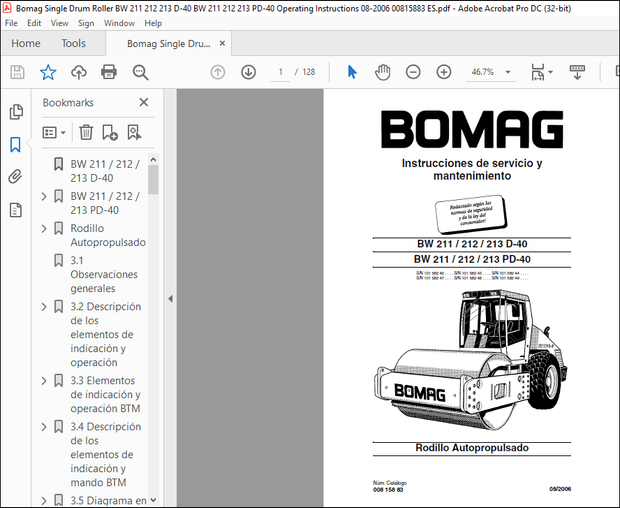Add a new bookmark icon
Image resolution: width=620 pixels, height=508 pixels.
tap(110, 132)
